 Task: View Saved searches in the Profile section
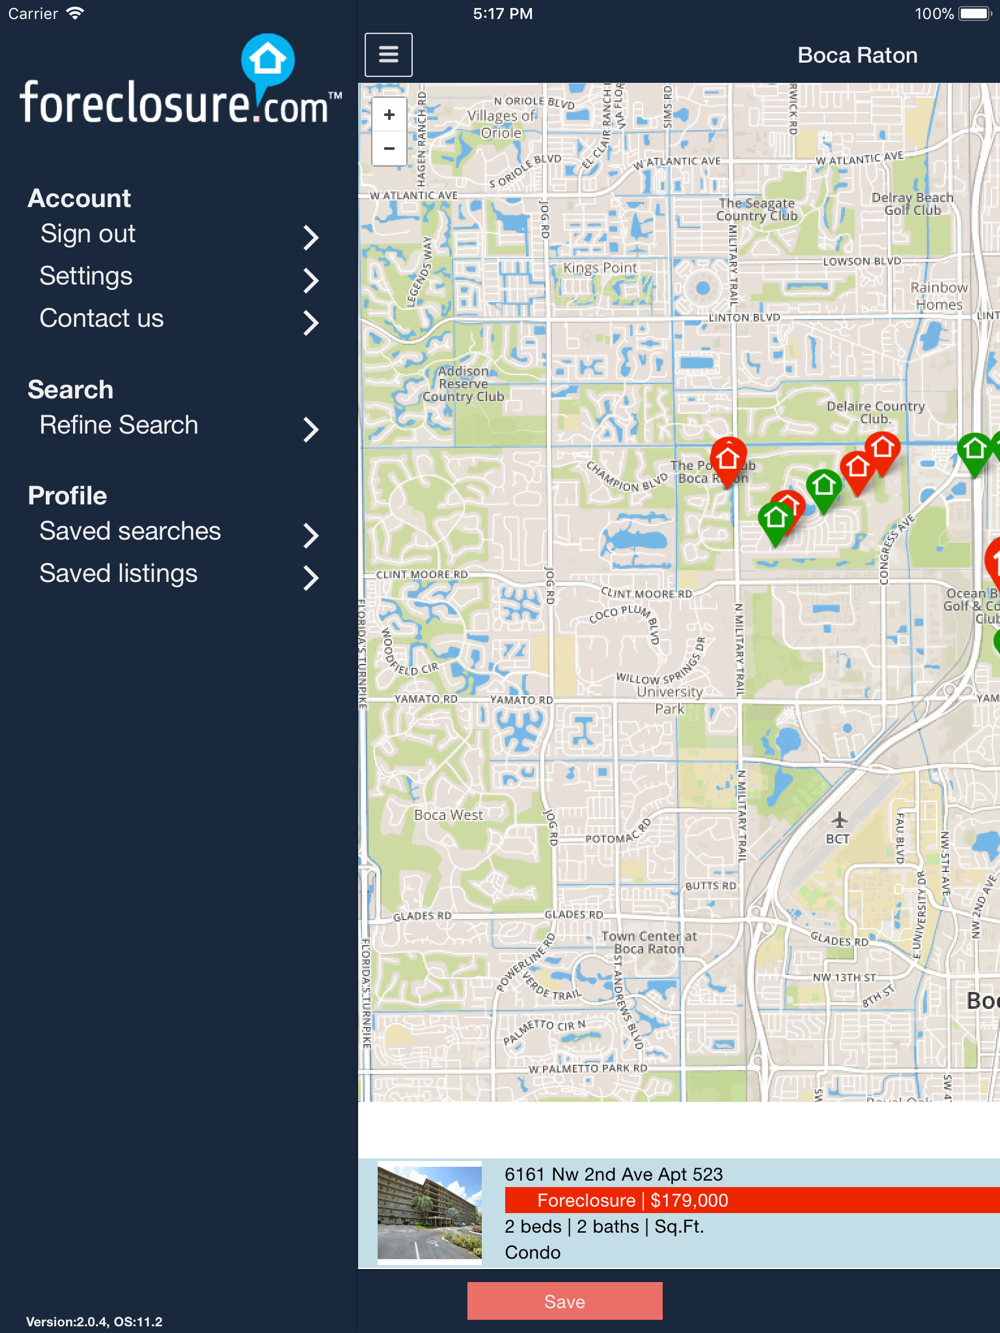[130, 531]
